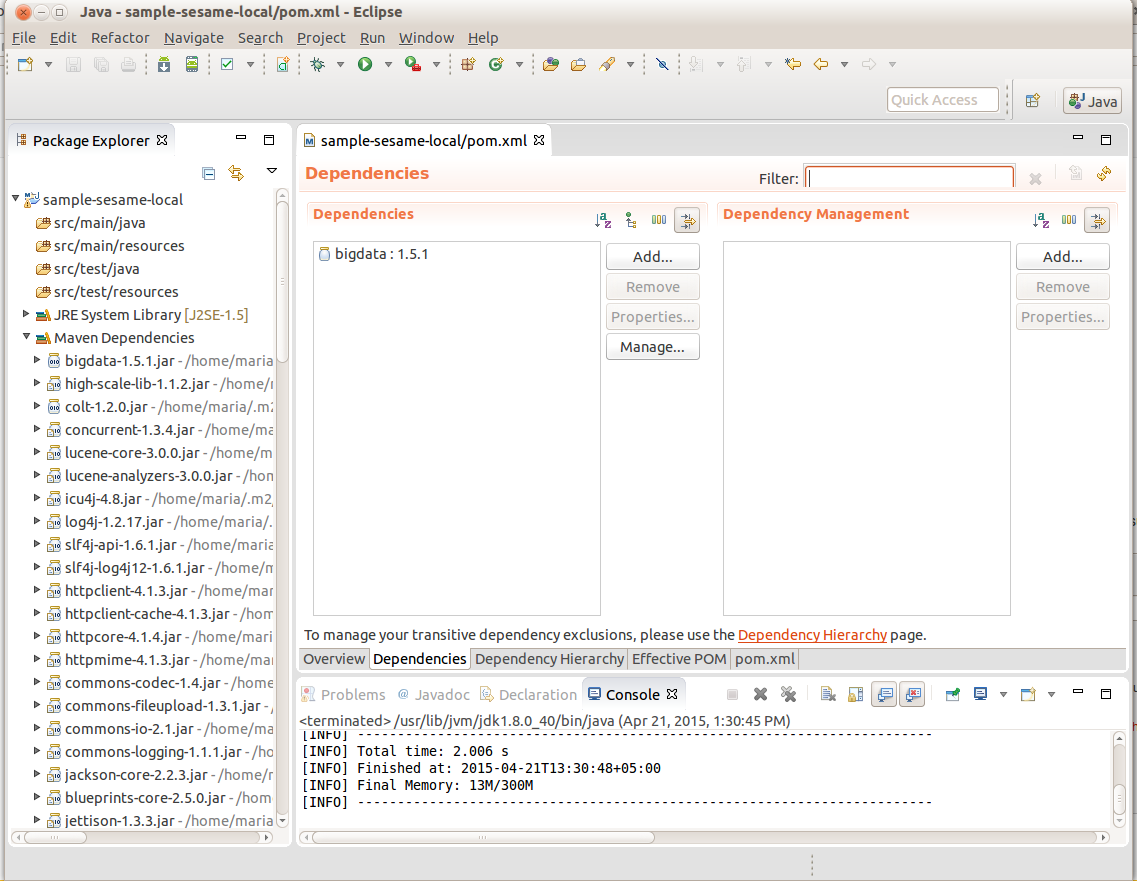Viewport: 1137px width, 881px height.
Task: Collapse All in Package Explorer
Action: tap(209, 173)
